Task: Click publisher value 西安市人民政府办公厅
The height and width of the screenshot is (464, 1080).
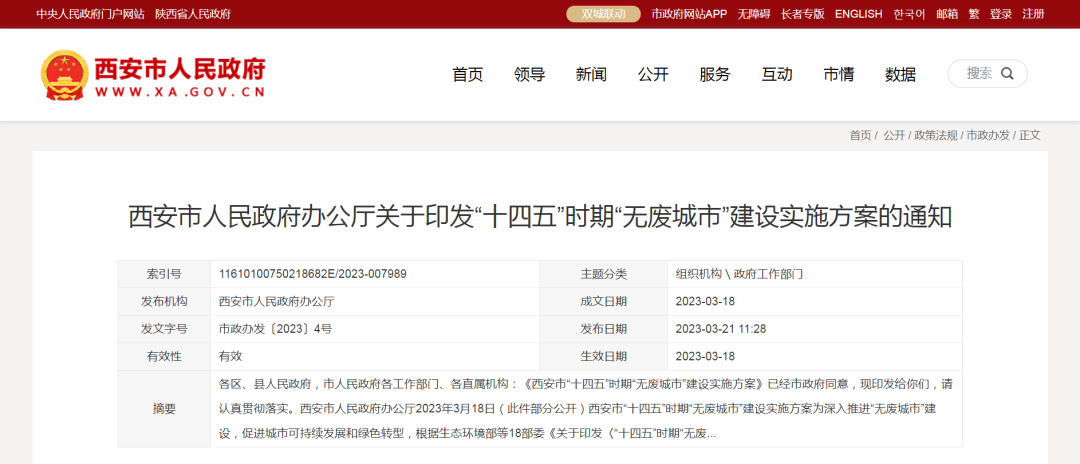Action: tap(277, 302)
